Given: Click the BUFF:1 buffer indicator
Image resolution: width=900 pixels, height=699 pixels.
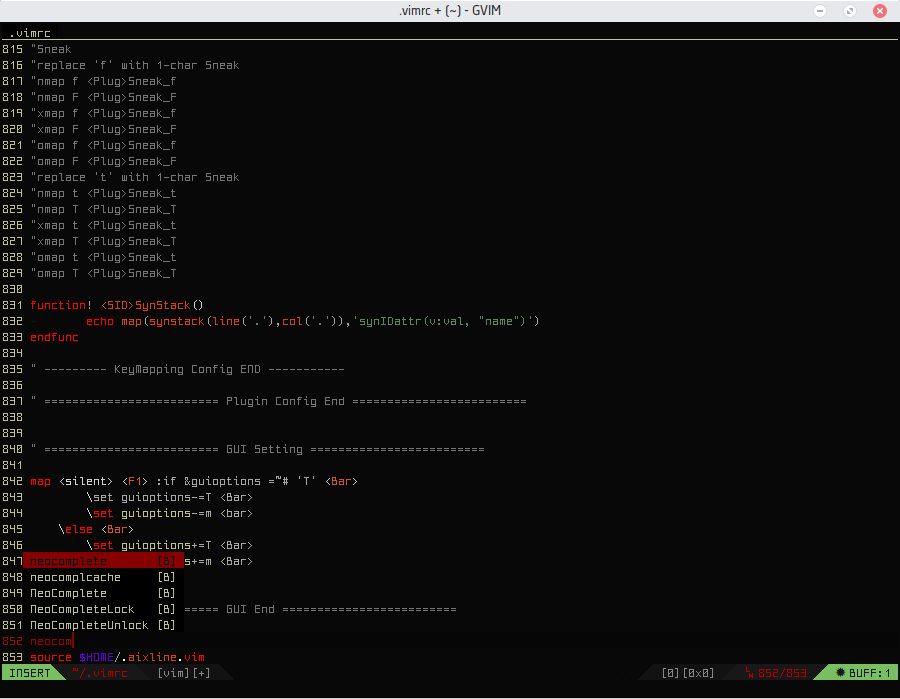Looking at the screenshot, I should coord(869,673).
